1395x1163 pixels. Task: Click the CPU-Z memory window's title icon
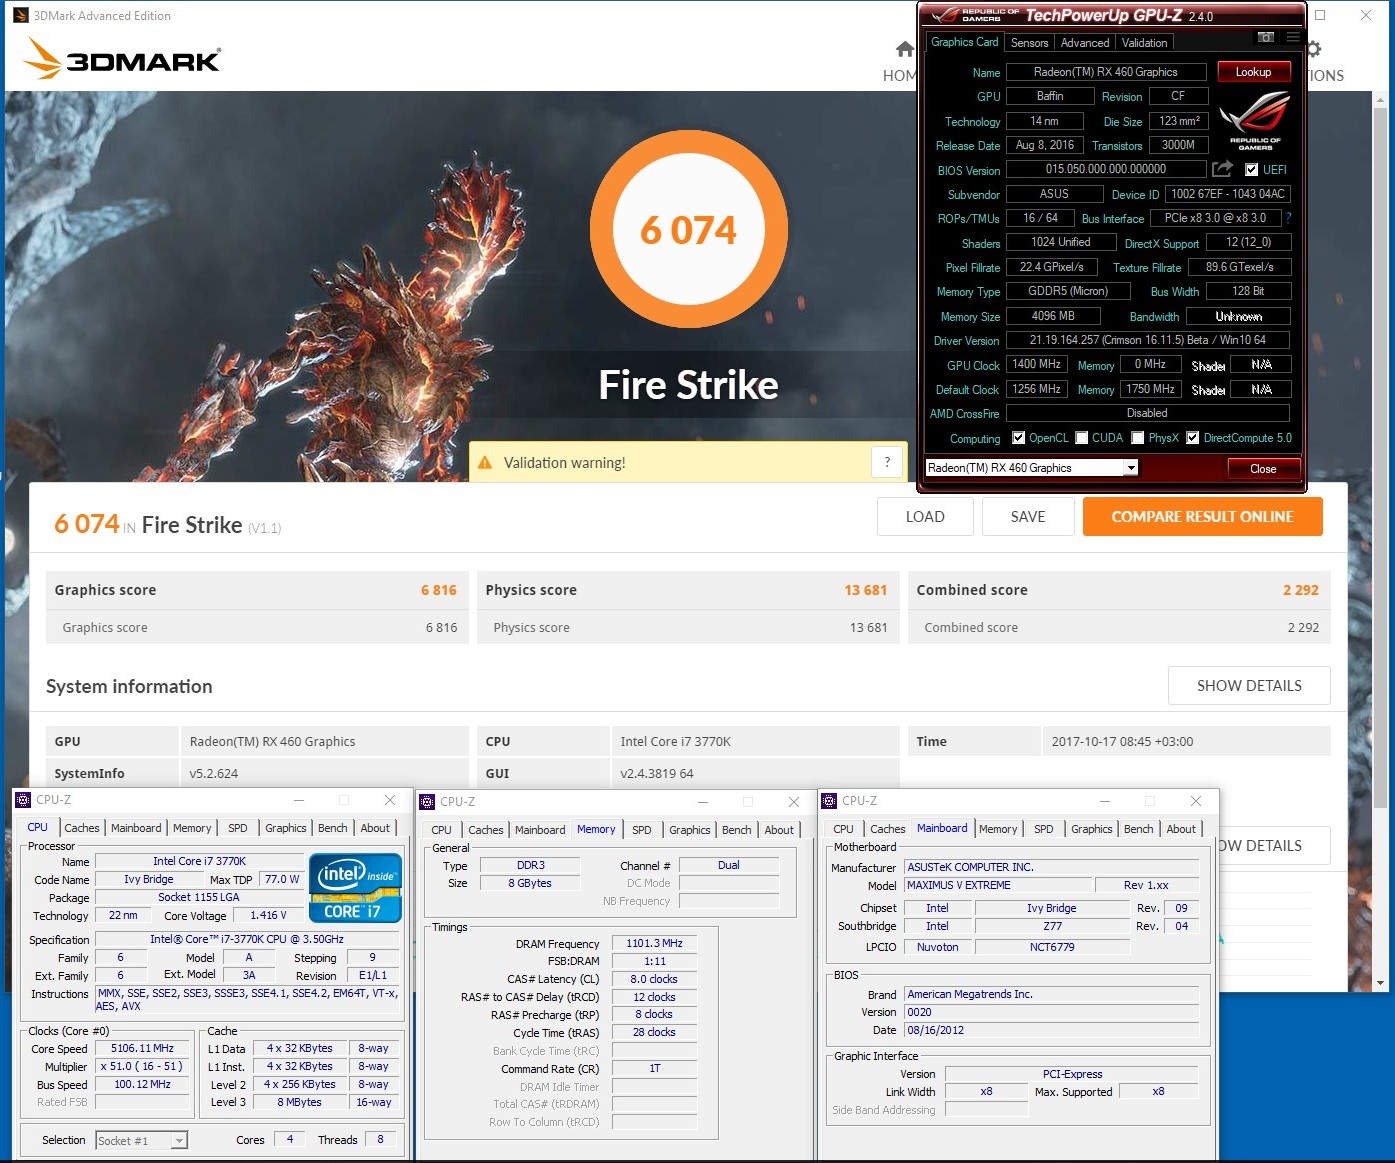[x=427, y=802]
